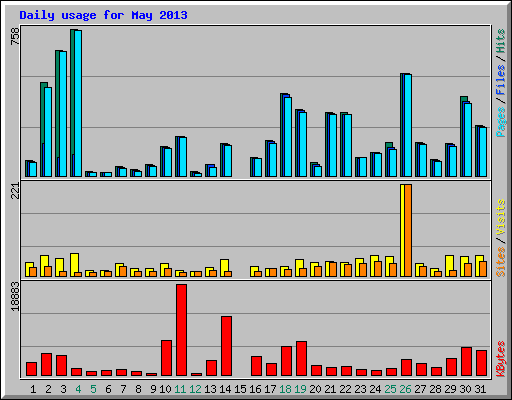Click day 29 on the x-axis

pos(451,389)
